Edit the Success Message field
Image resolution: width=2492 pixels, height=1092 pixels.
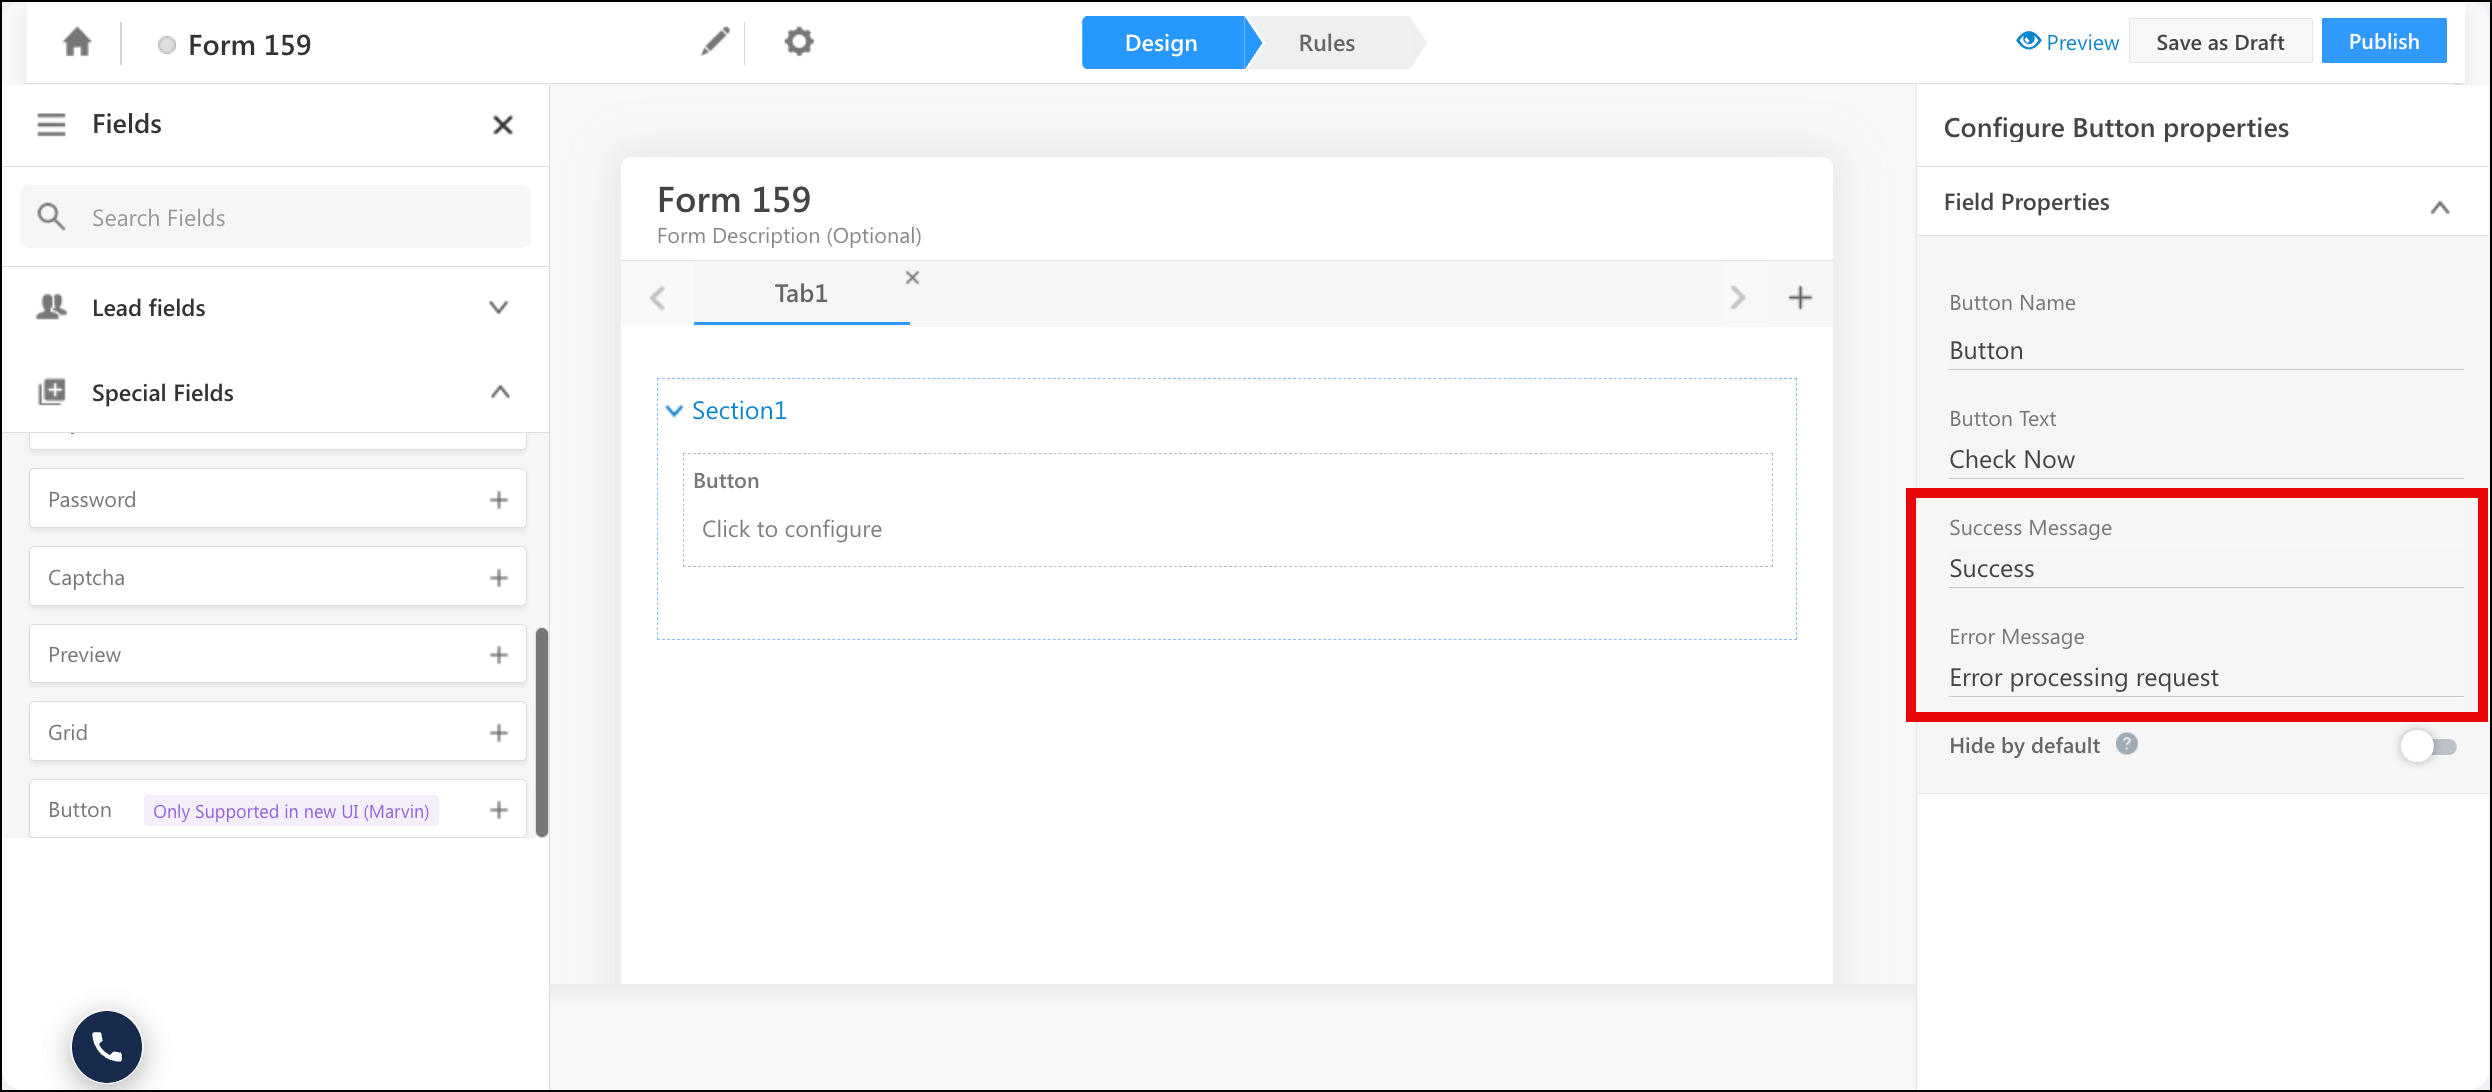pos(2205,569)
